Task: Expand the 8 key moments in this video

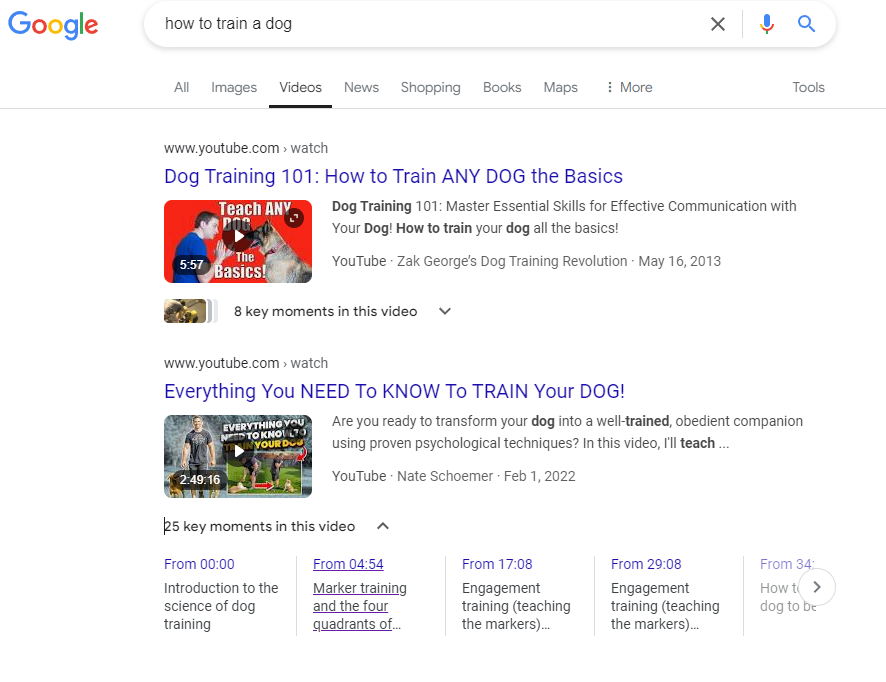Action: click(x=444, y=311)
